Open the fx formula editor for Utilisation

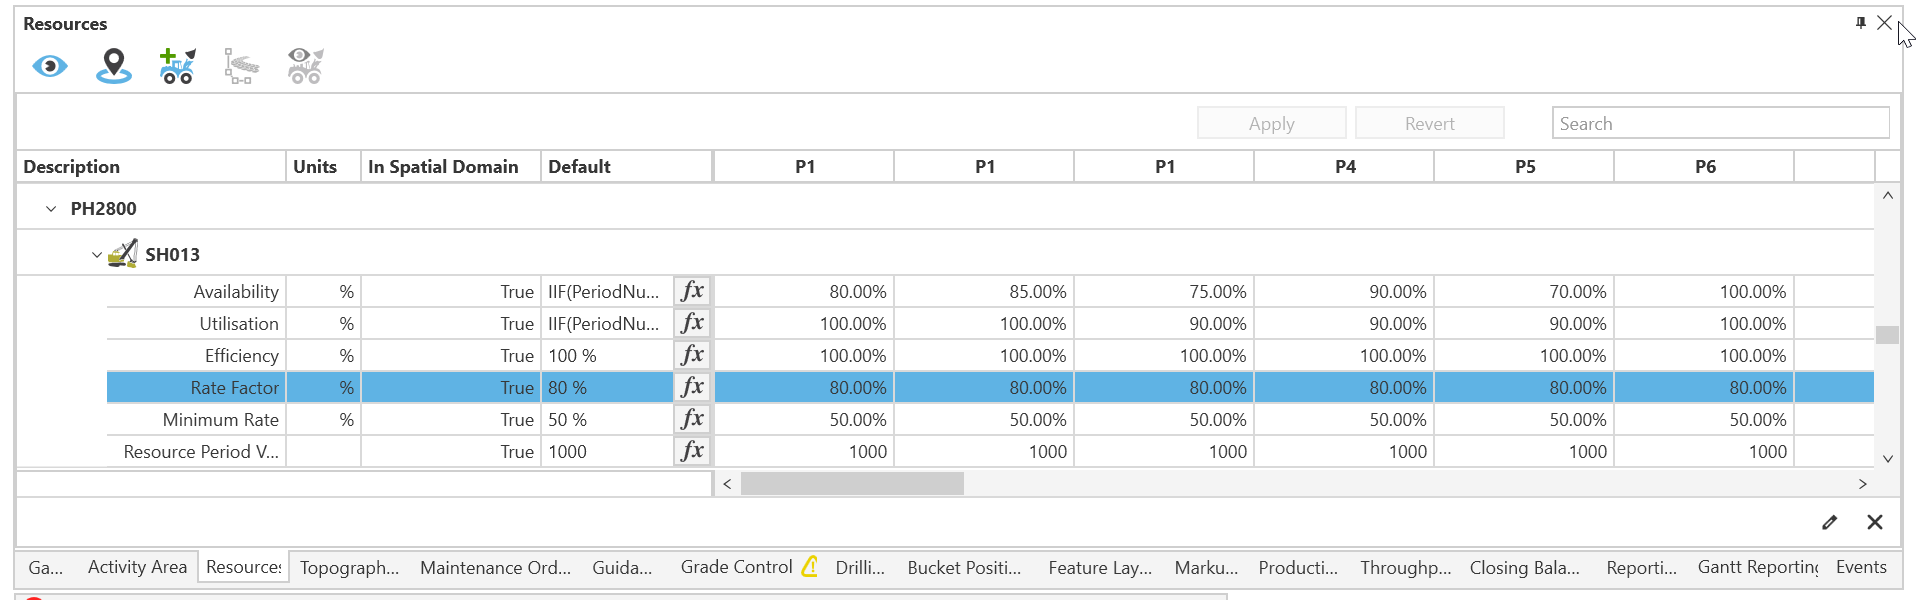[692, 323]
